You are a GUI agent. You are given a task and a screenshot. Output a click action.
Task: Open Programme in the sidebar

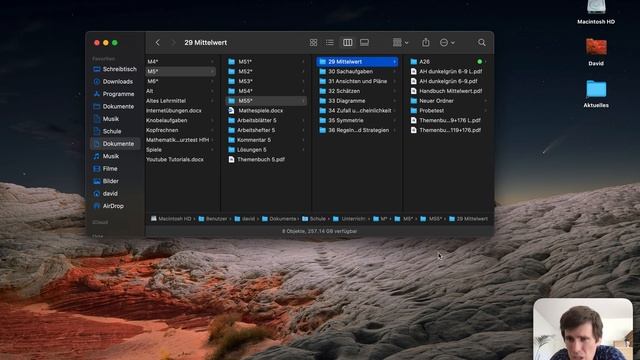[x=115, y=94]
